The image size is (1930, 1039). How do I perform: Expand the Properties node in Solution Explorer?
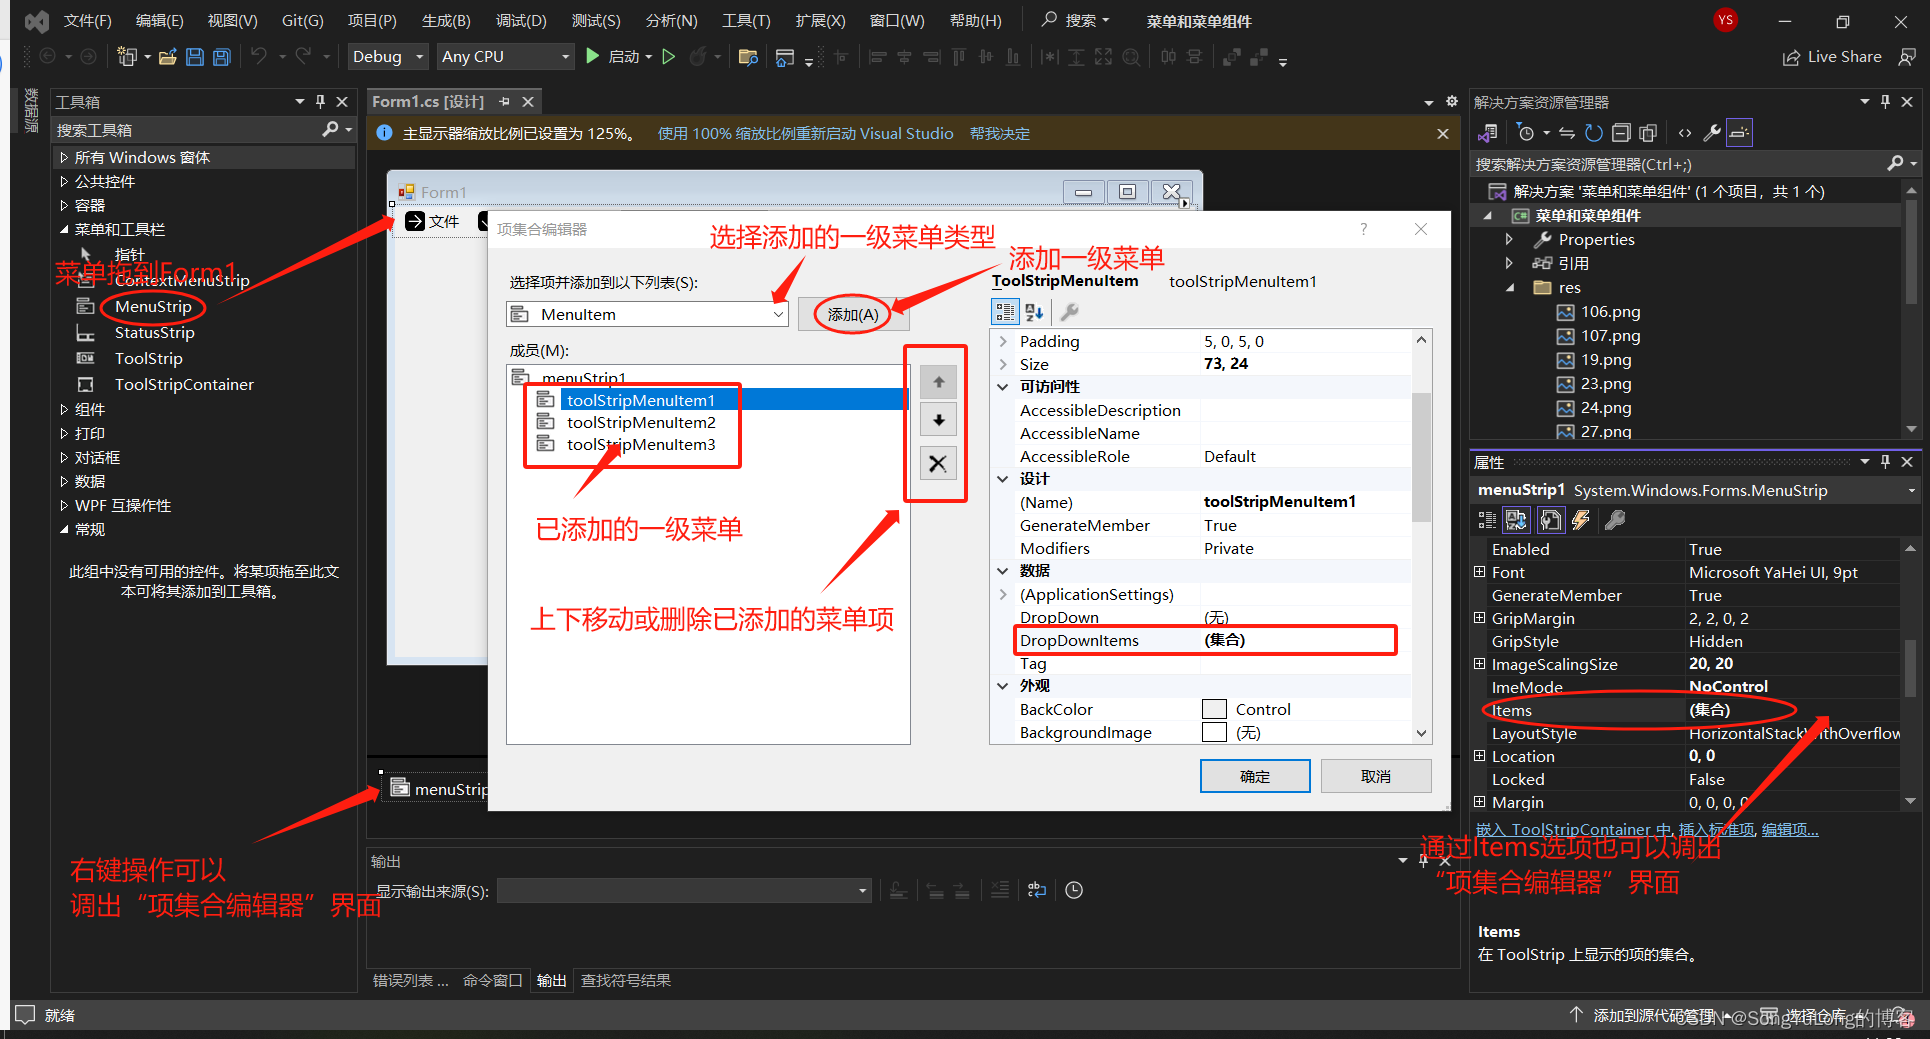(x=1509, y=239)
